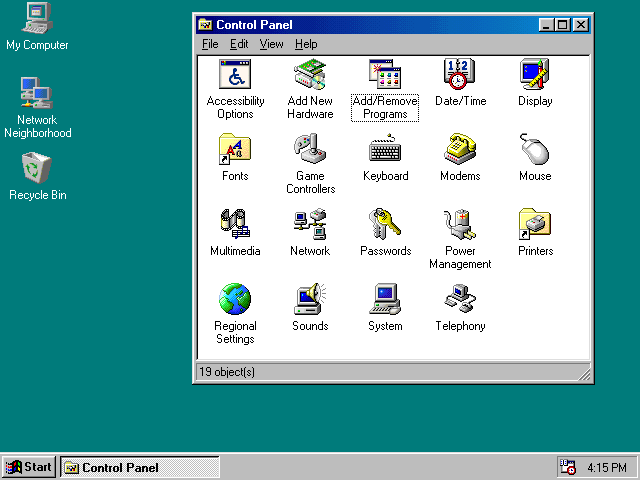Select the Display settings icon

click(x=535, y=74)
